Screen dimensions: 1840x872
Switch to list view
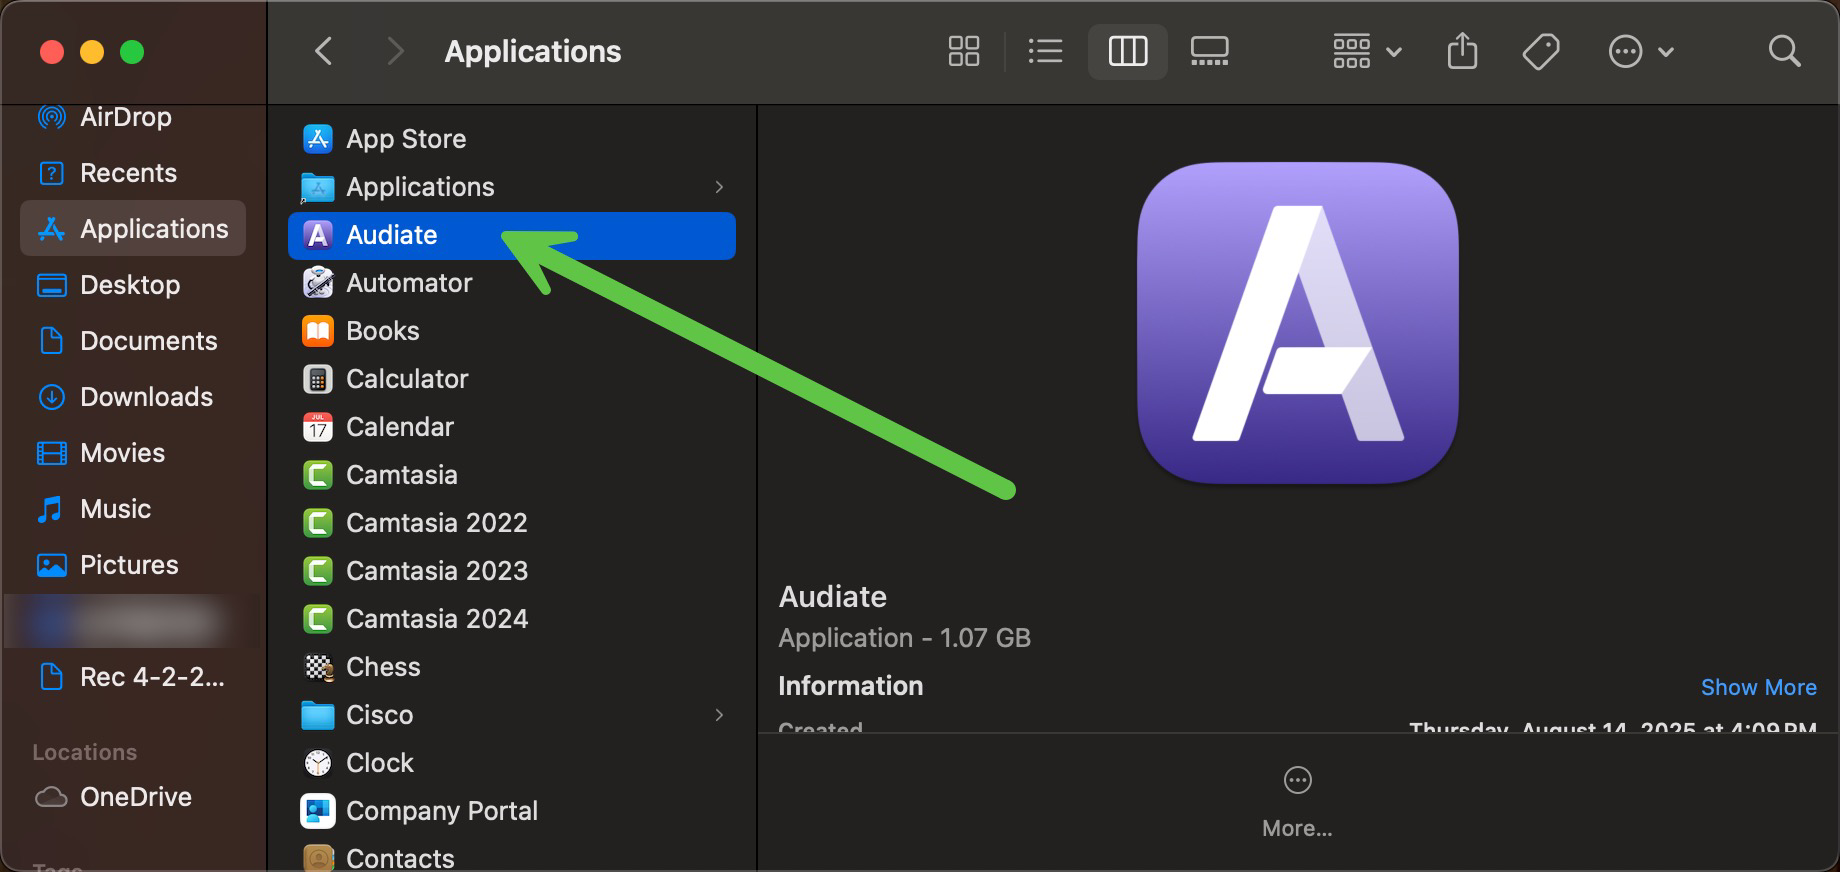(x=1045, y=51)
